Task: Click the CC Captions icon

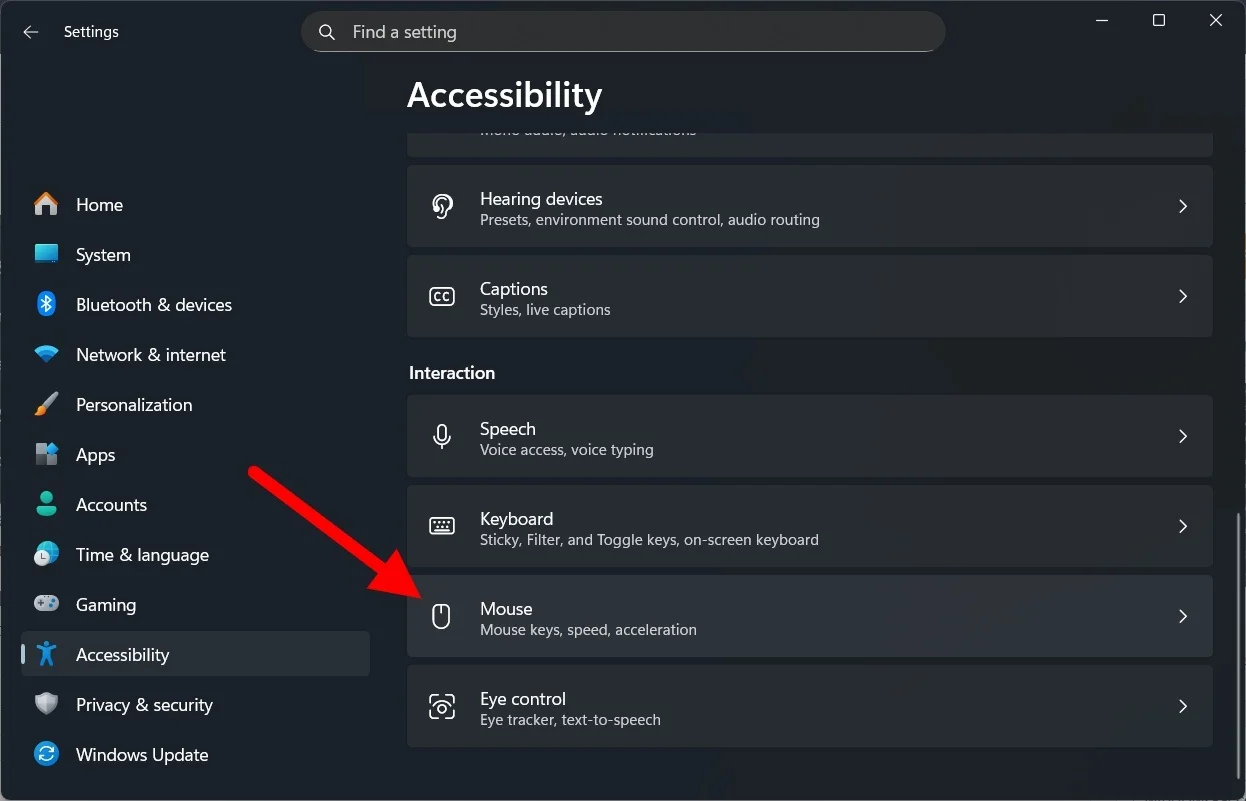Action: [x=442, y=296]
